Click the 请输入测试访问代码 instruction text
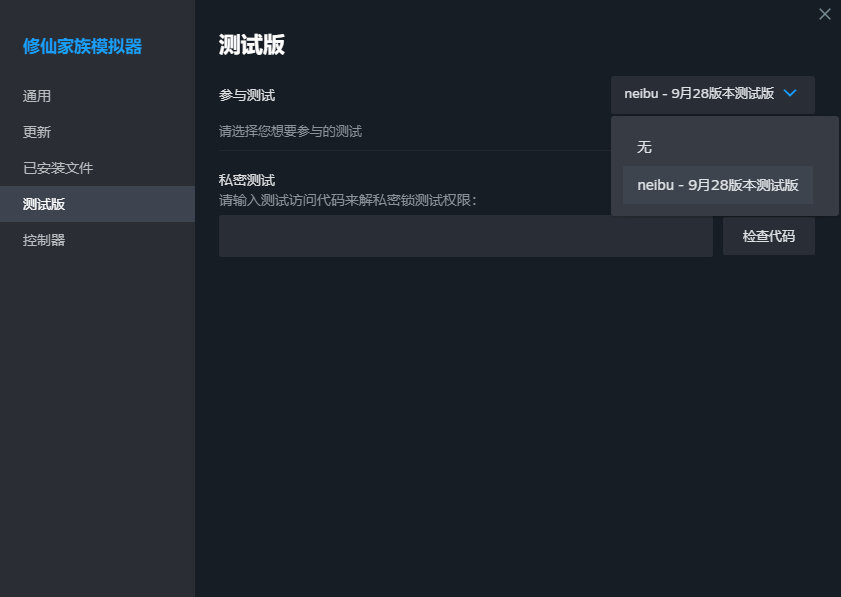This screenshot has width=841, height=597. pos(348,200)
